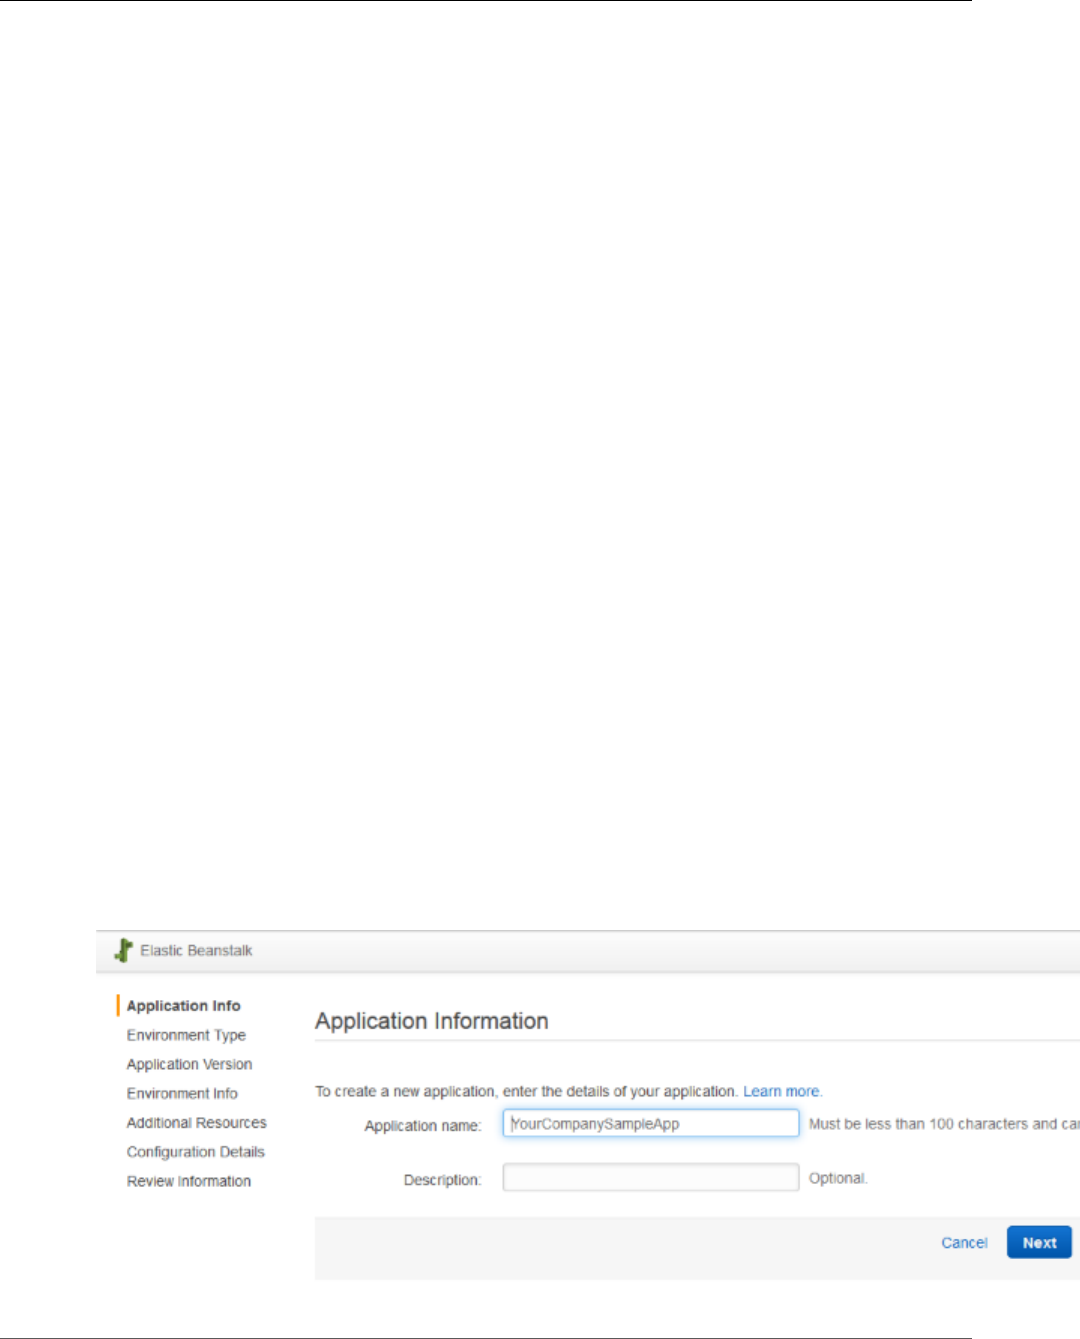Viewport: 1080px width, 1339px height.
Task: Click the Elastic Beanstalk header text
Action: coord(196,950)
